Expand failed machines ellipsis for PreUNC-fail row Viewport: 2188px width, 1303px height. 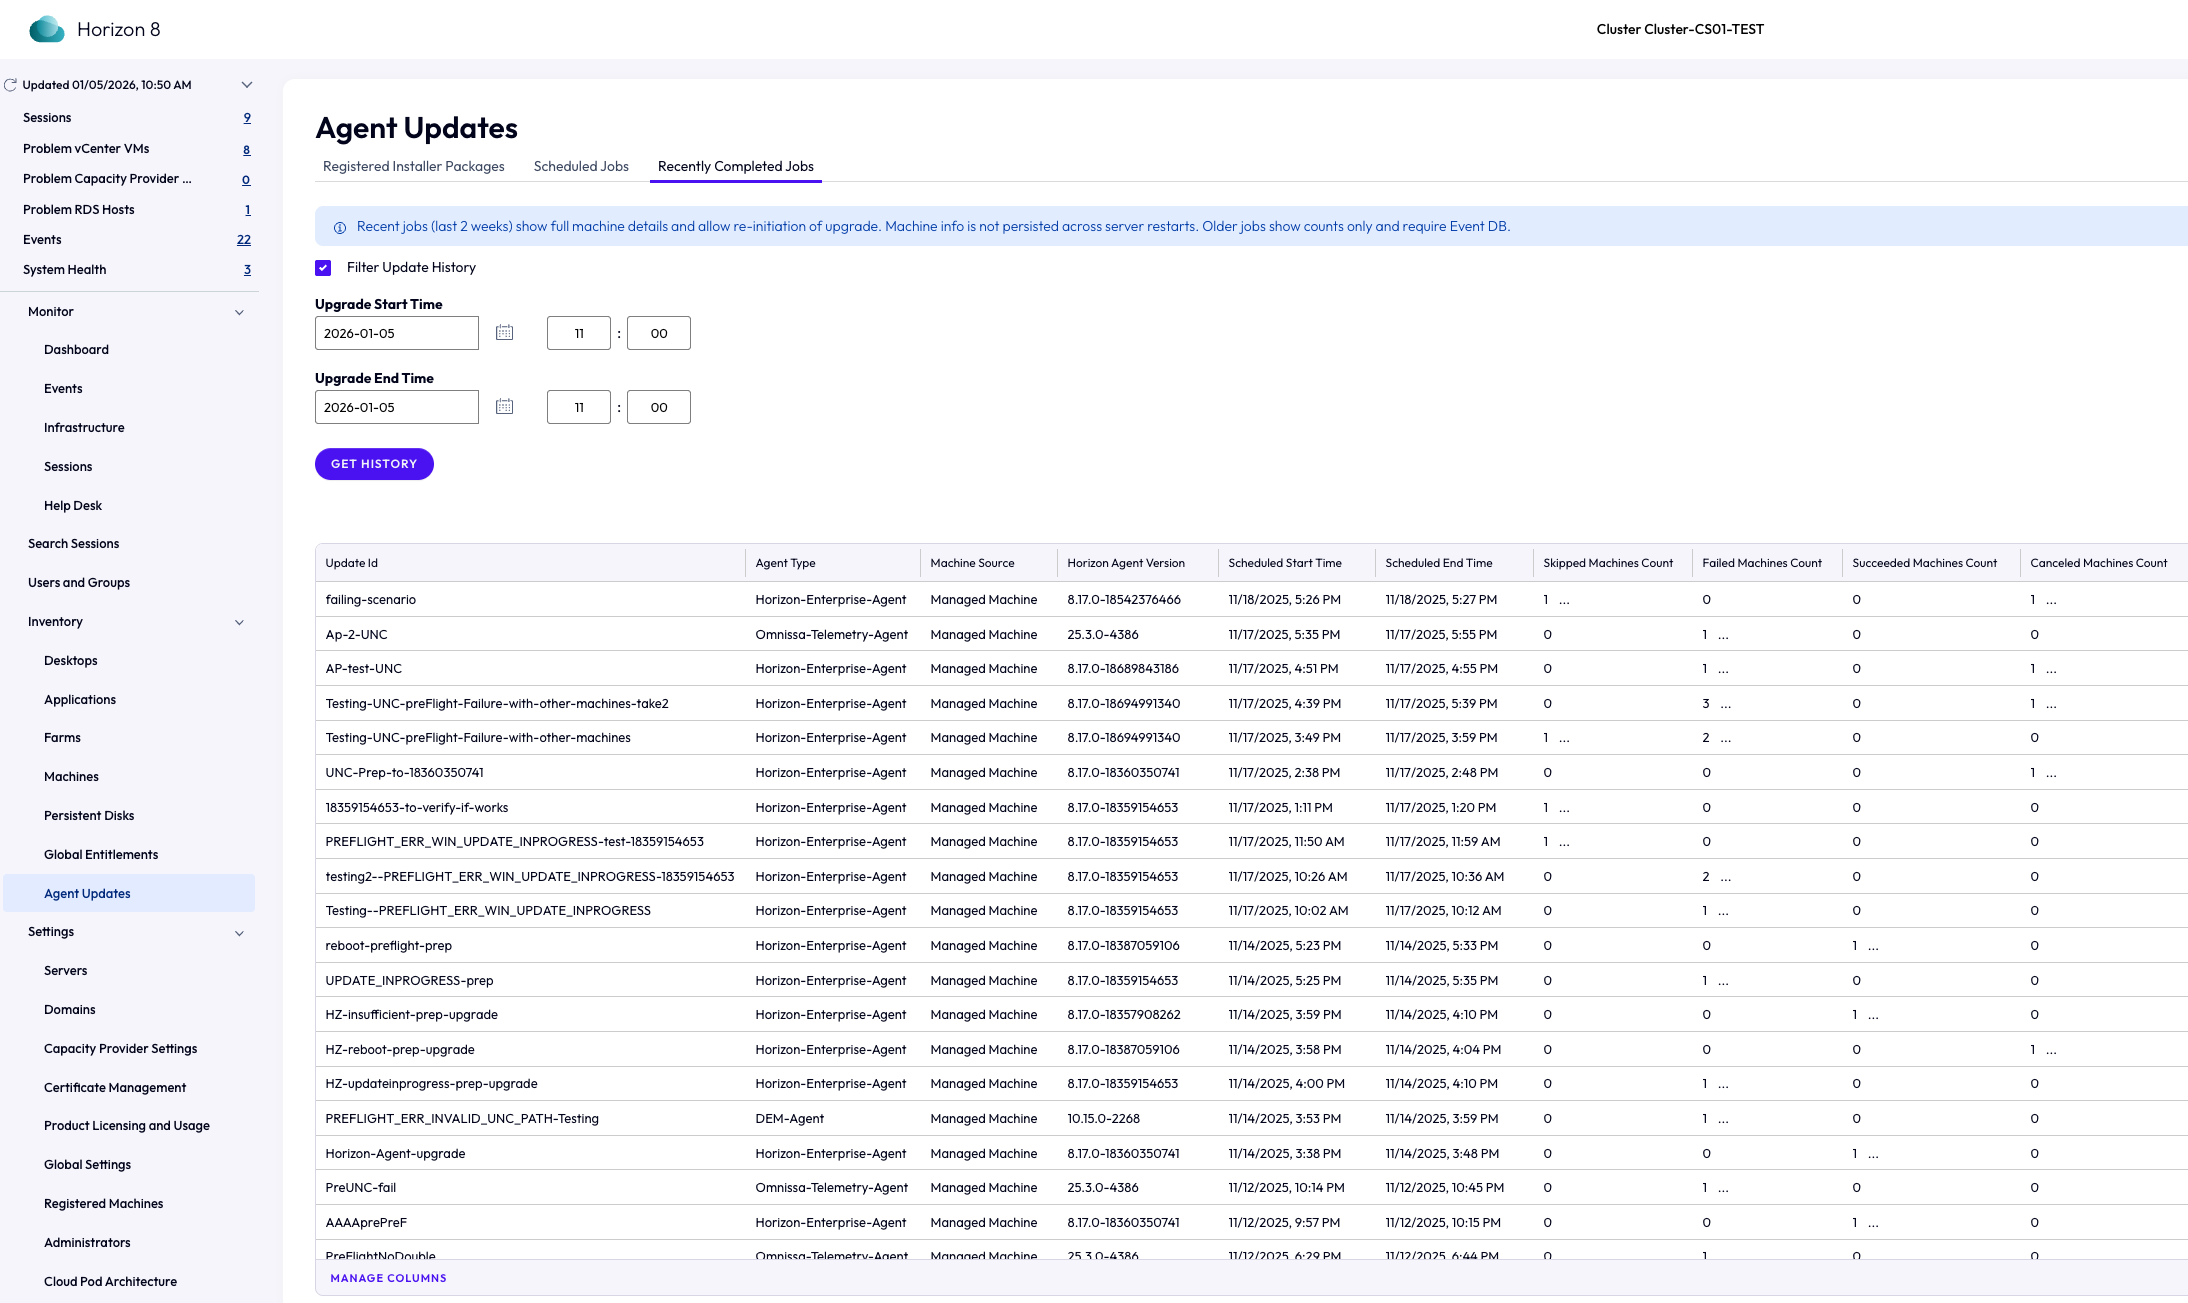[x=1723, y=1189]
